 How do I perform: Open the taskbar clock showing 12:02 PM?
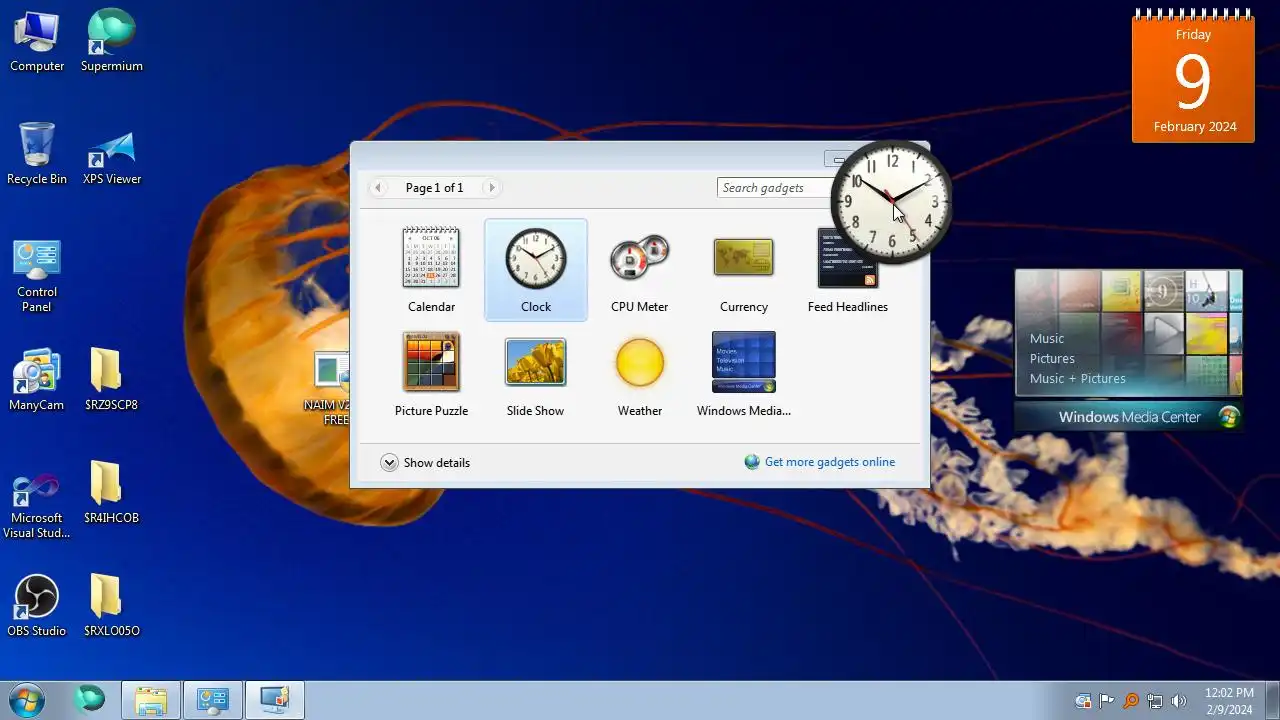click(x=1229, y=700)
